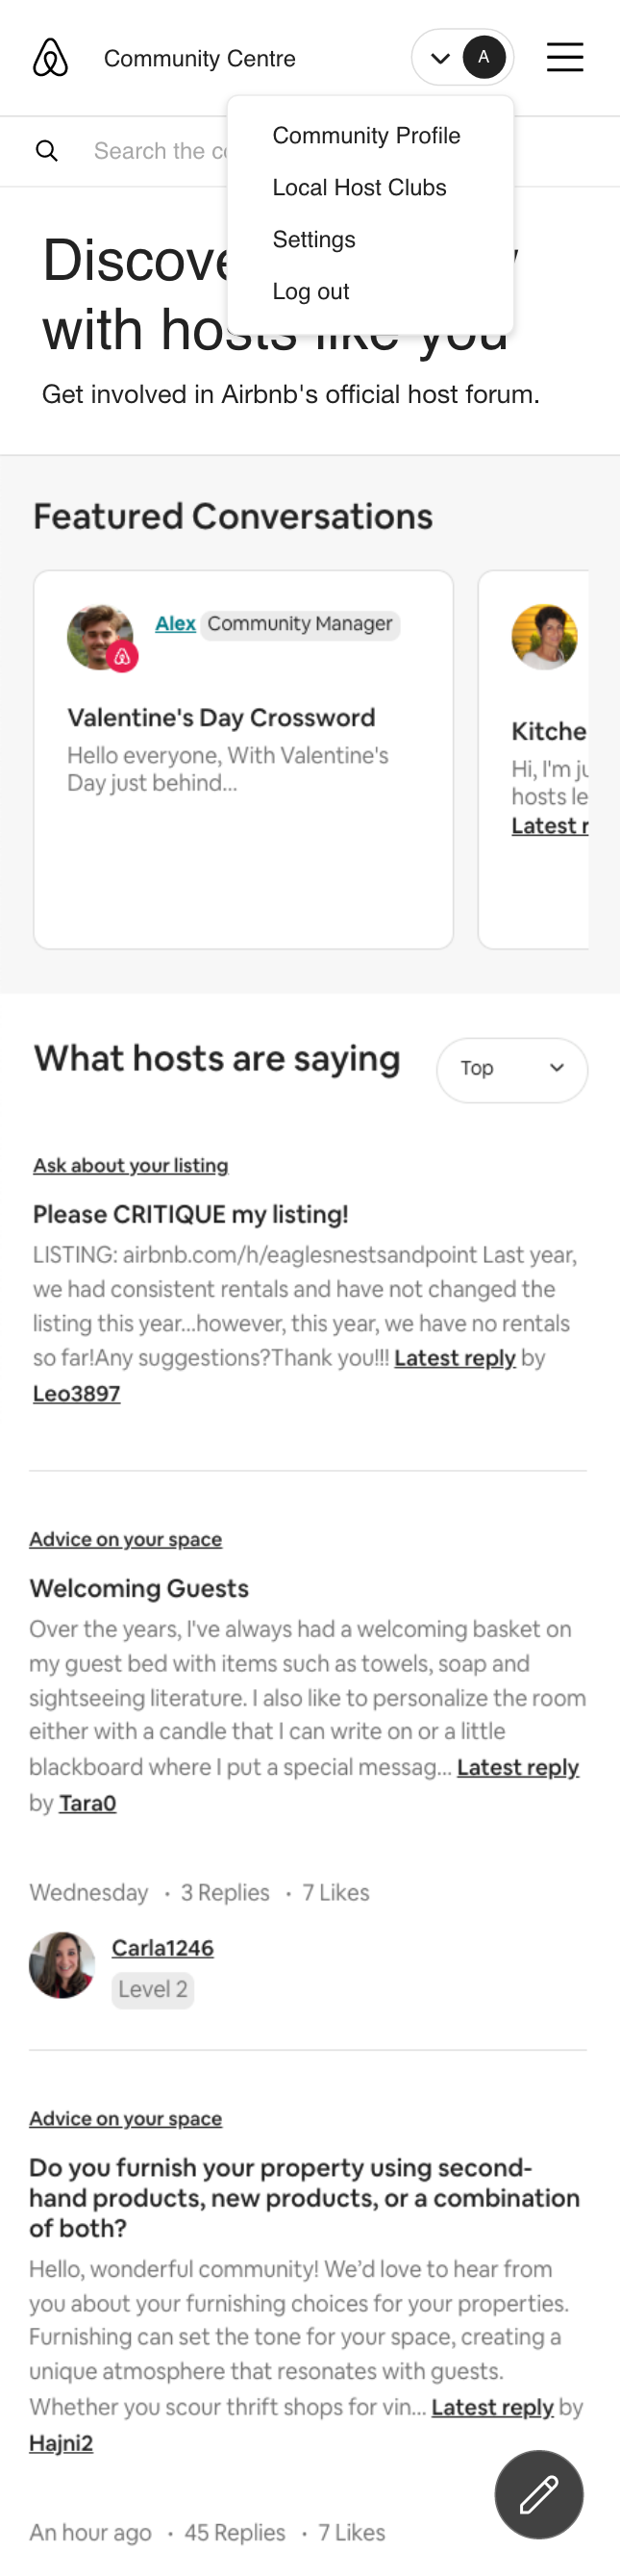Open the Top sort dropdown
Viewport: 620px width, 2576px height.
(x=512, y=1069)
